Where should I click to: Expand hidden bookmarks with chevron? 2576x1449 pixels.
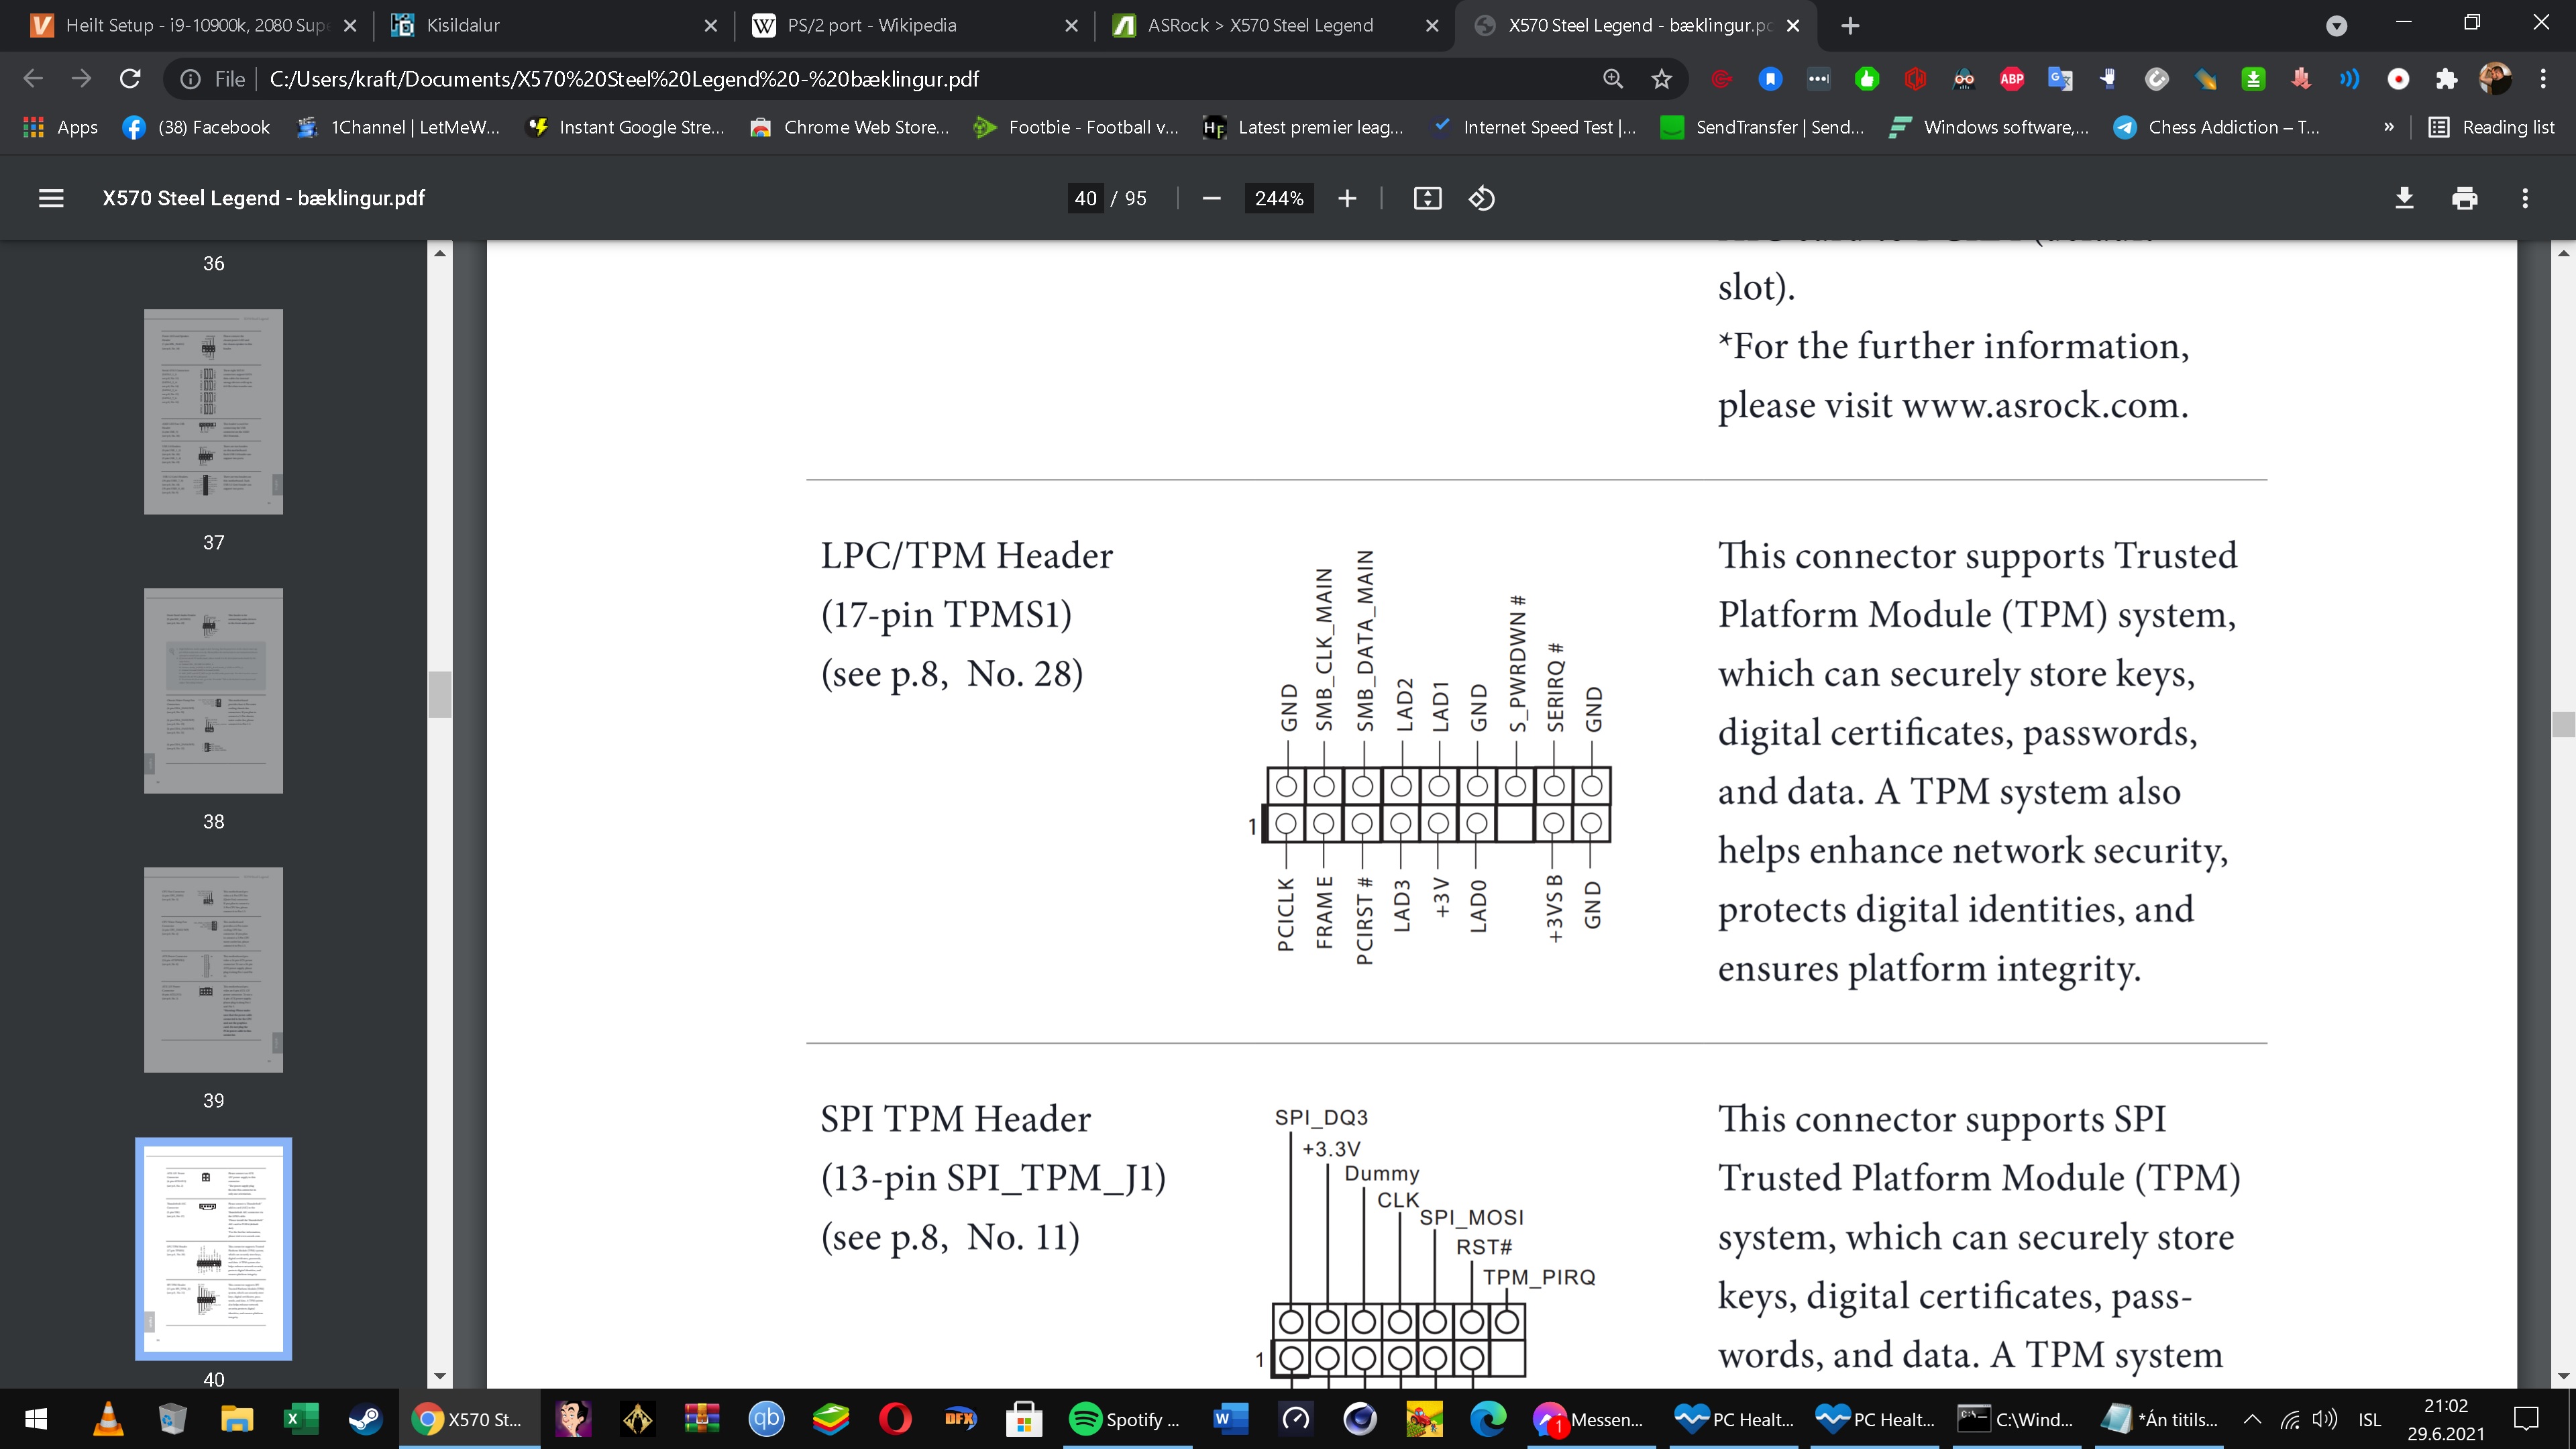click(x=2388, y=127)
